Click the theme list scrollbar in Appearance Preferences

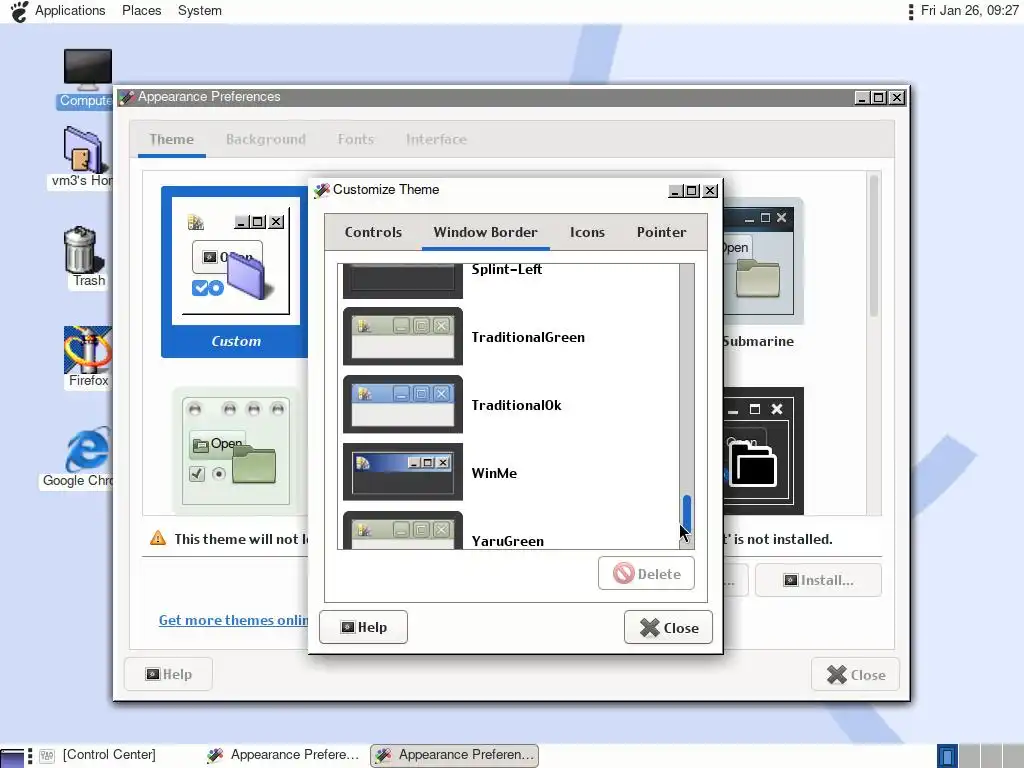(874, 246)
